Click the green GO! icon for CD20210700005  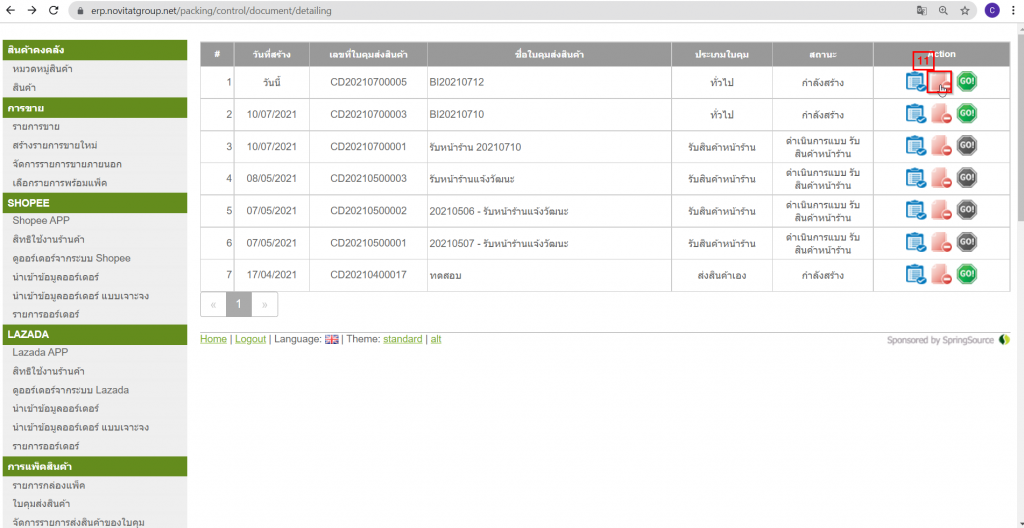[x=966, y=82]
